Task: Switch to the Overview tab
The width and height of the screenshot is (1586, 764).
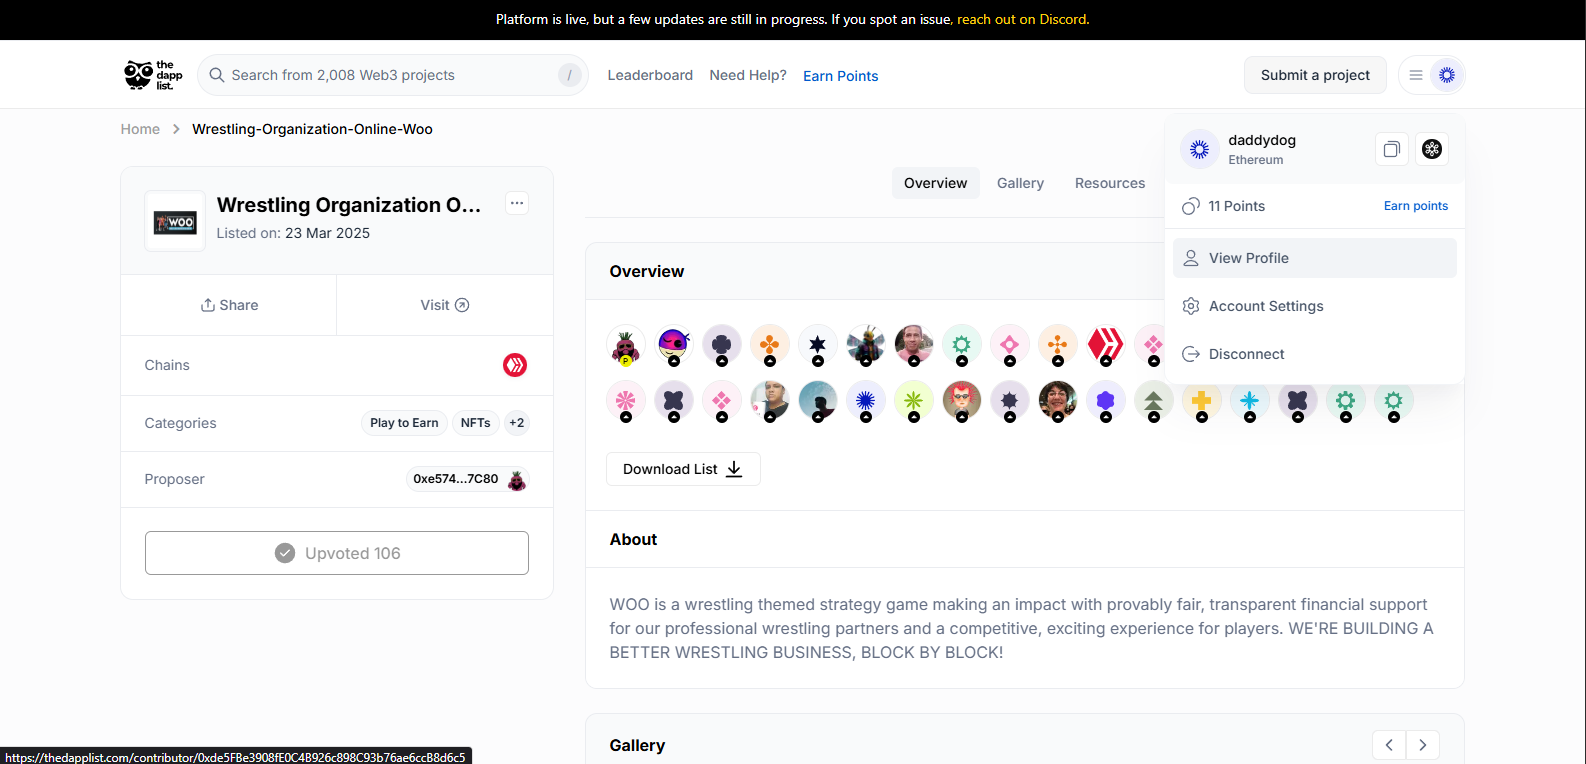Action: (936, 183)
